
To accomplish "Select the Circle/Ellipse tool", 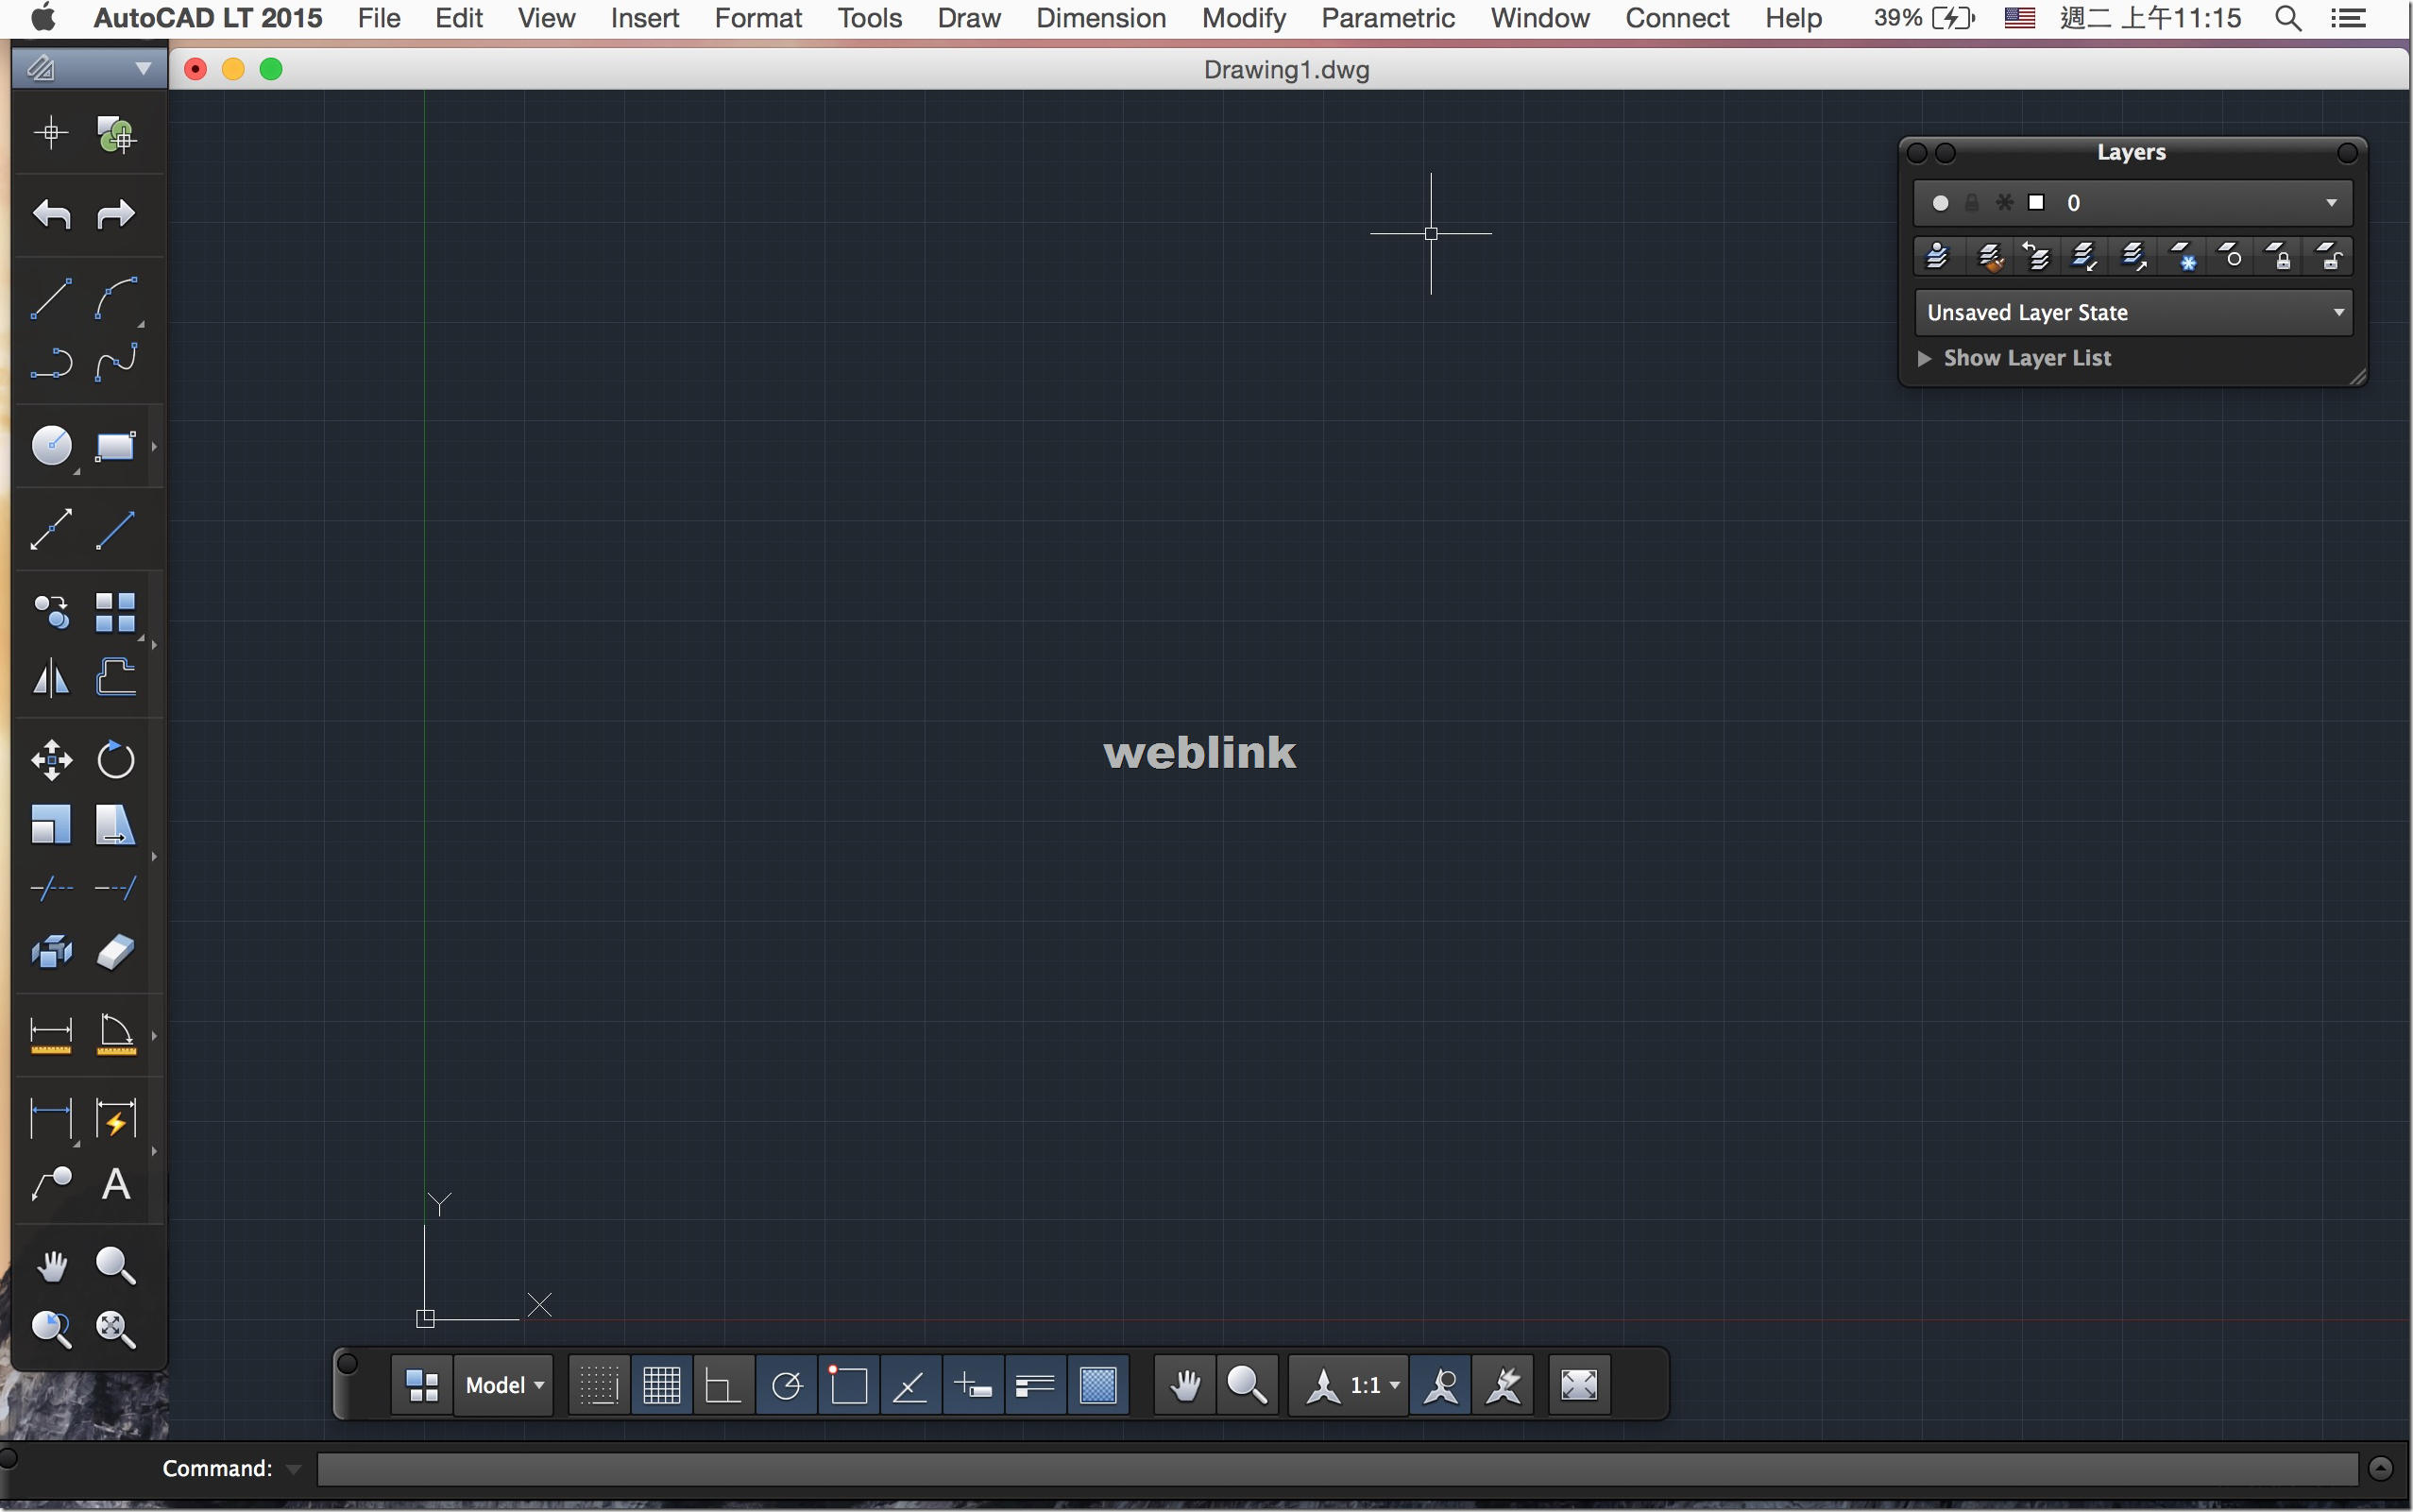I will [50, 446].
